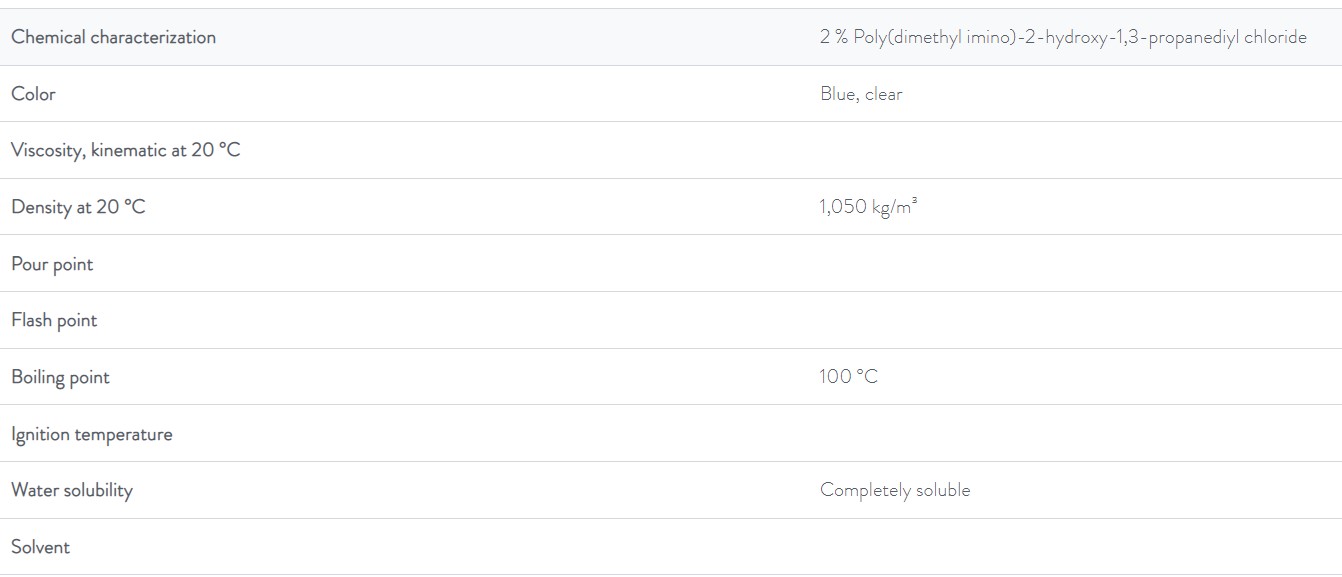Click the Boiling point label
1342x577 pixels.
tap(60, 377)
